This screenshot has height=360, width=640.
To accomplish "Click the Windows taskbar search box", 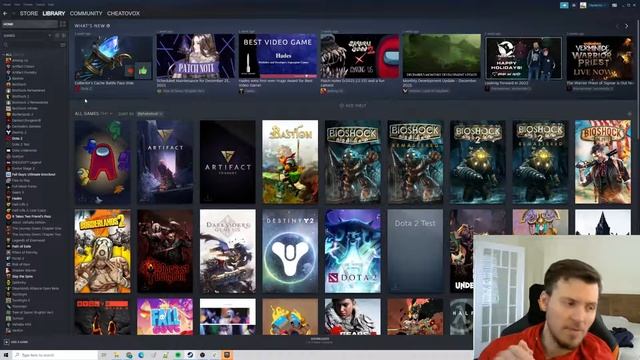I will [56, 355].
